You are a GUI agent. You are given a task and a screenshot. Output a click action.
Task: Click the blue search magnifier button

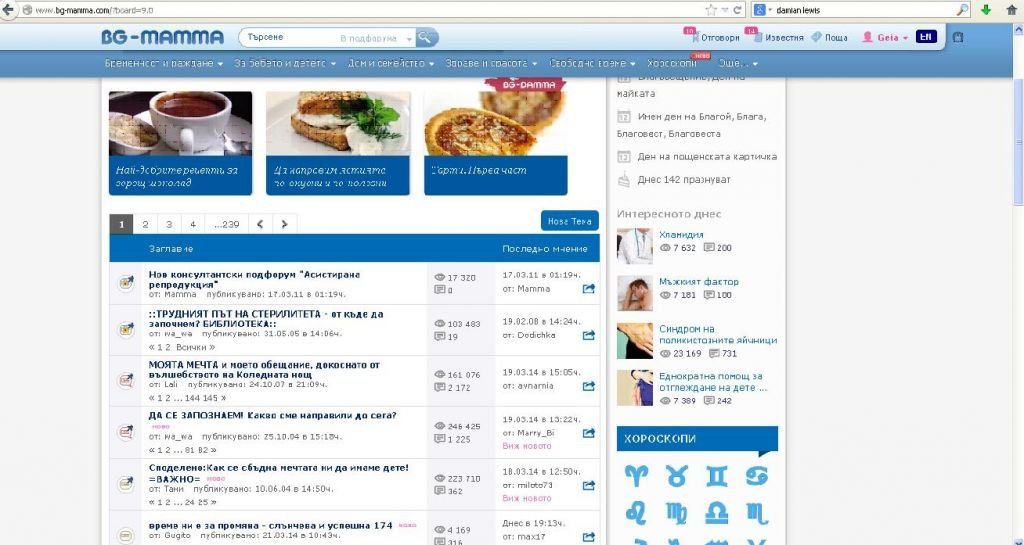[x=426, y=37]
